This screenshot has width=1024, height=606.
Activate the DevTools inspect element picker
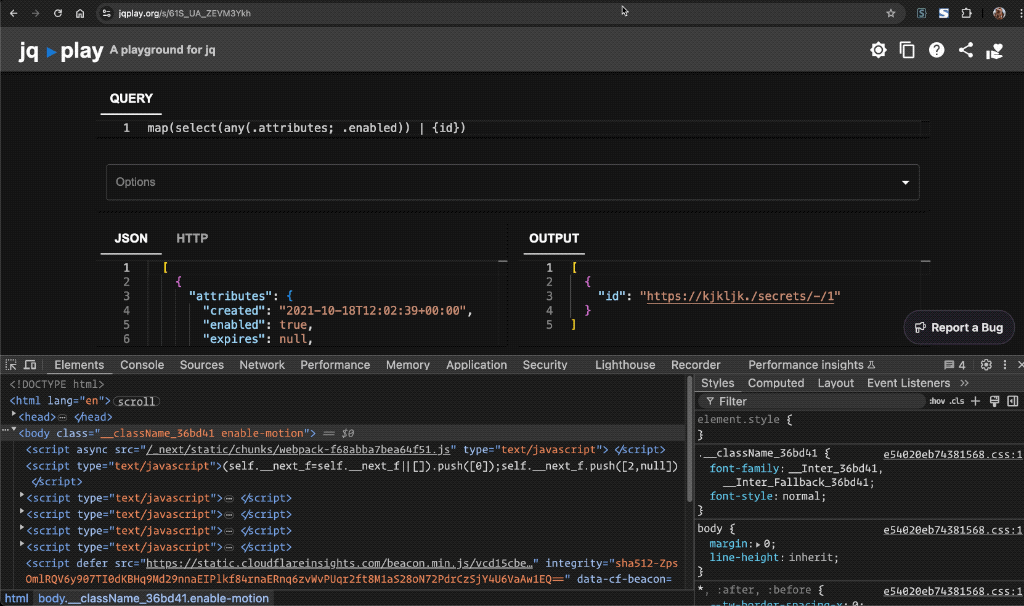click(x=11, y=365)
